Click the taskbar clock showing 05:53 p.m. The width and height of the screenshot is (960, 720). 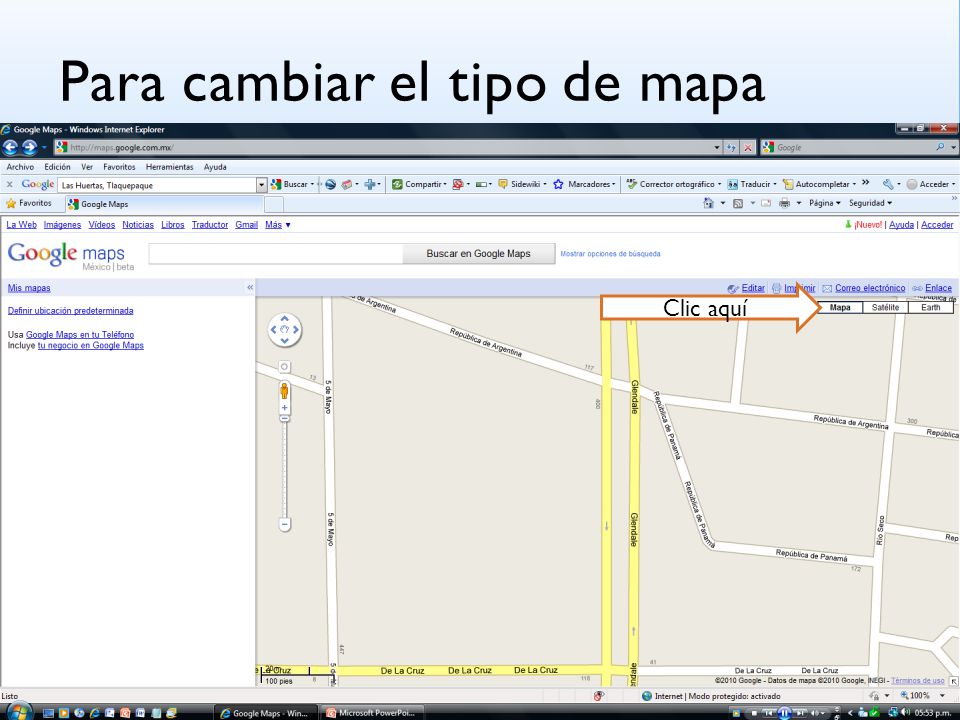tap(933, 713)
